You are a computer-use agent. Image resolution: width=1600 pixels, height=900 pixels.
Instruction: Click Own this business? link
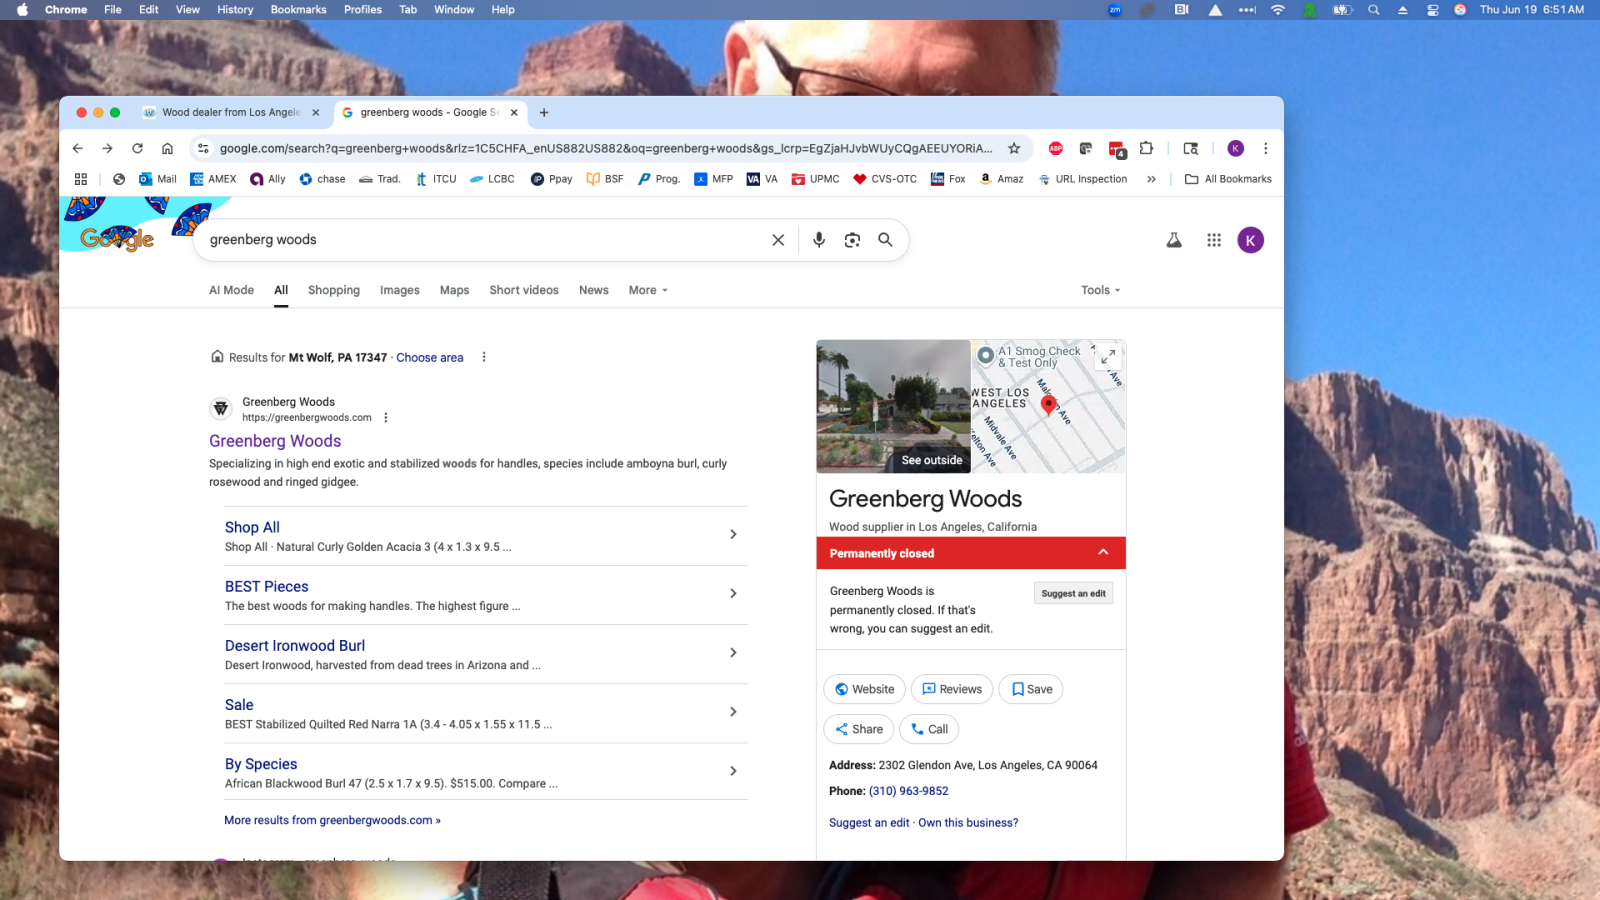[968, 823]
